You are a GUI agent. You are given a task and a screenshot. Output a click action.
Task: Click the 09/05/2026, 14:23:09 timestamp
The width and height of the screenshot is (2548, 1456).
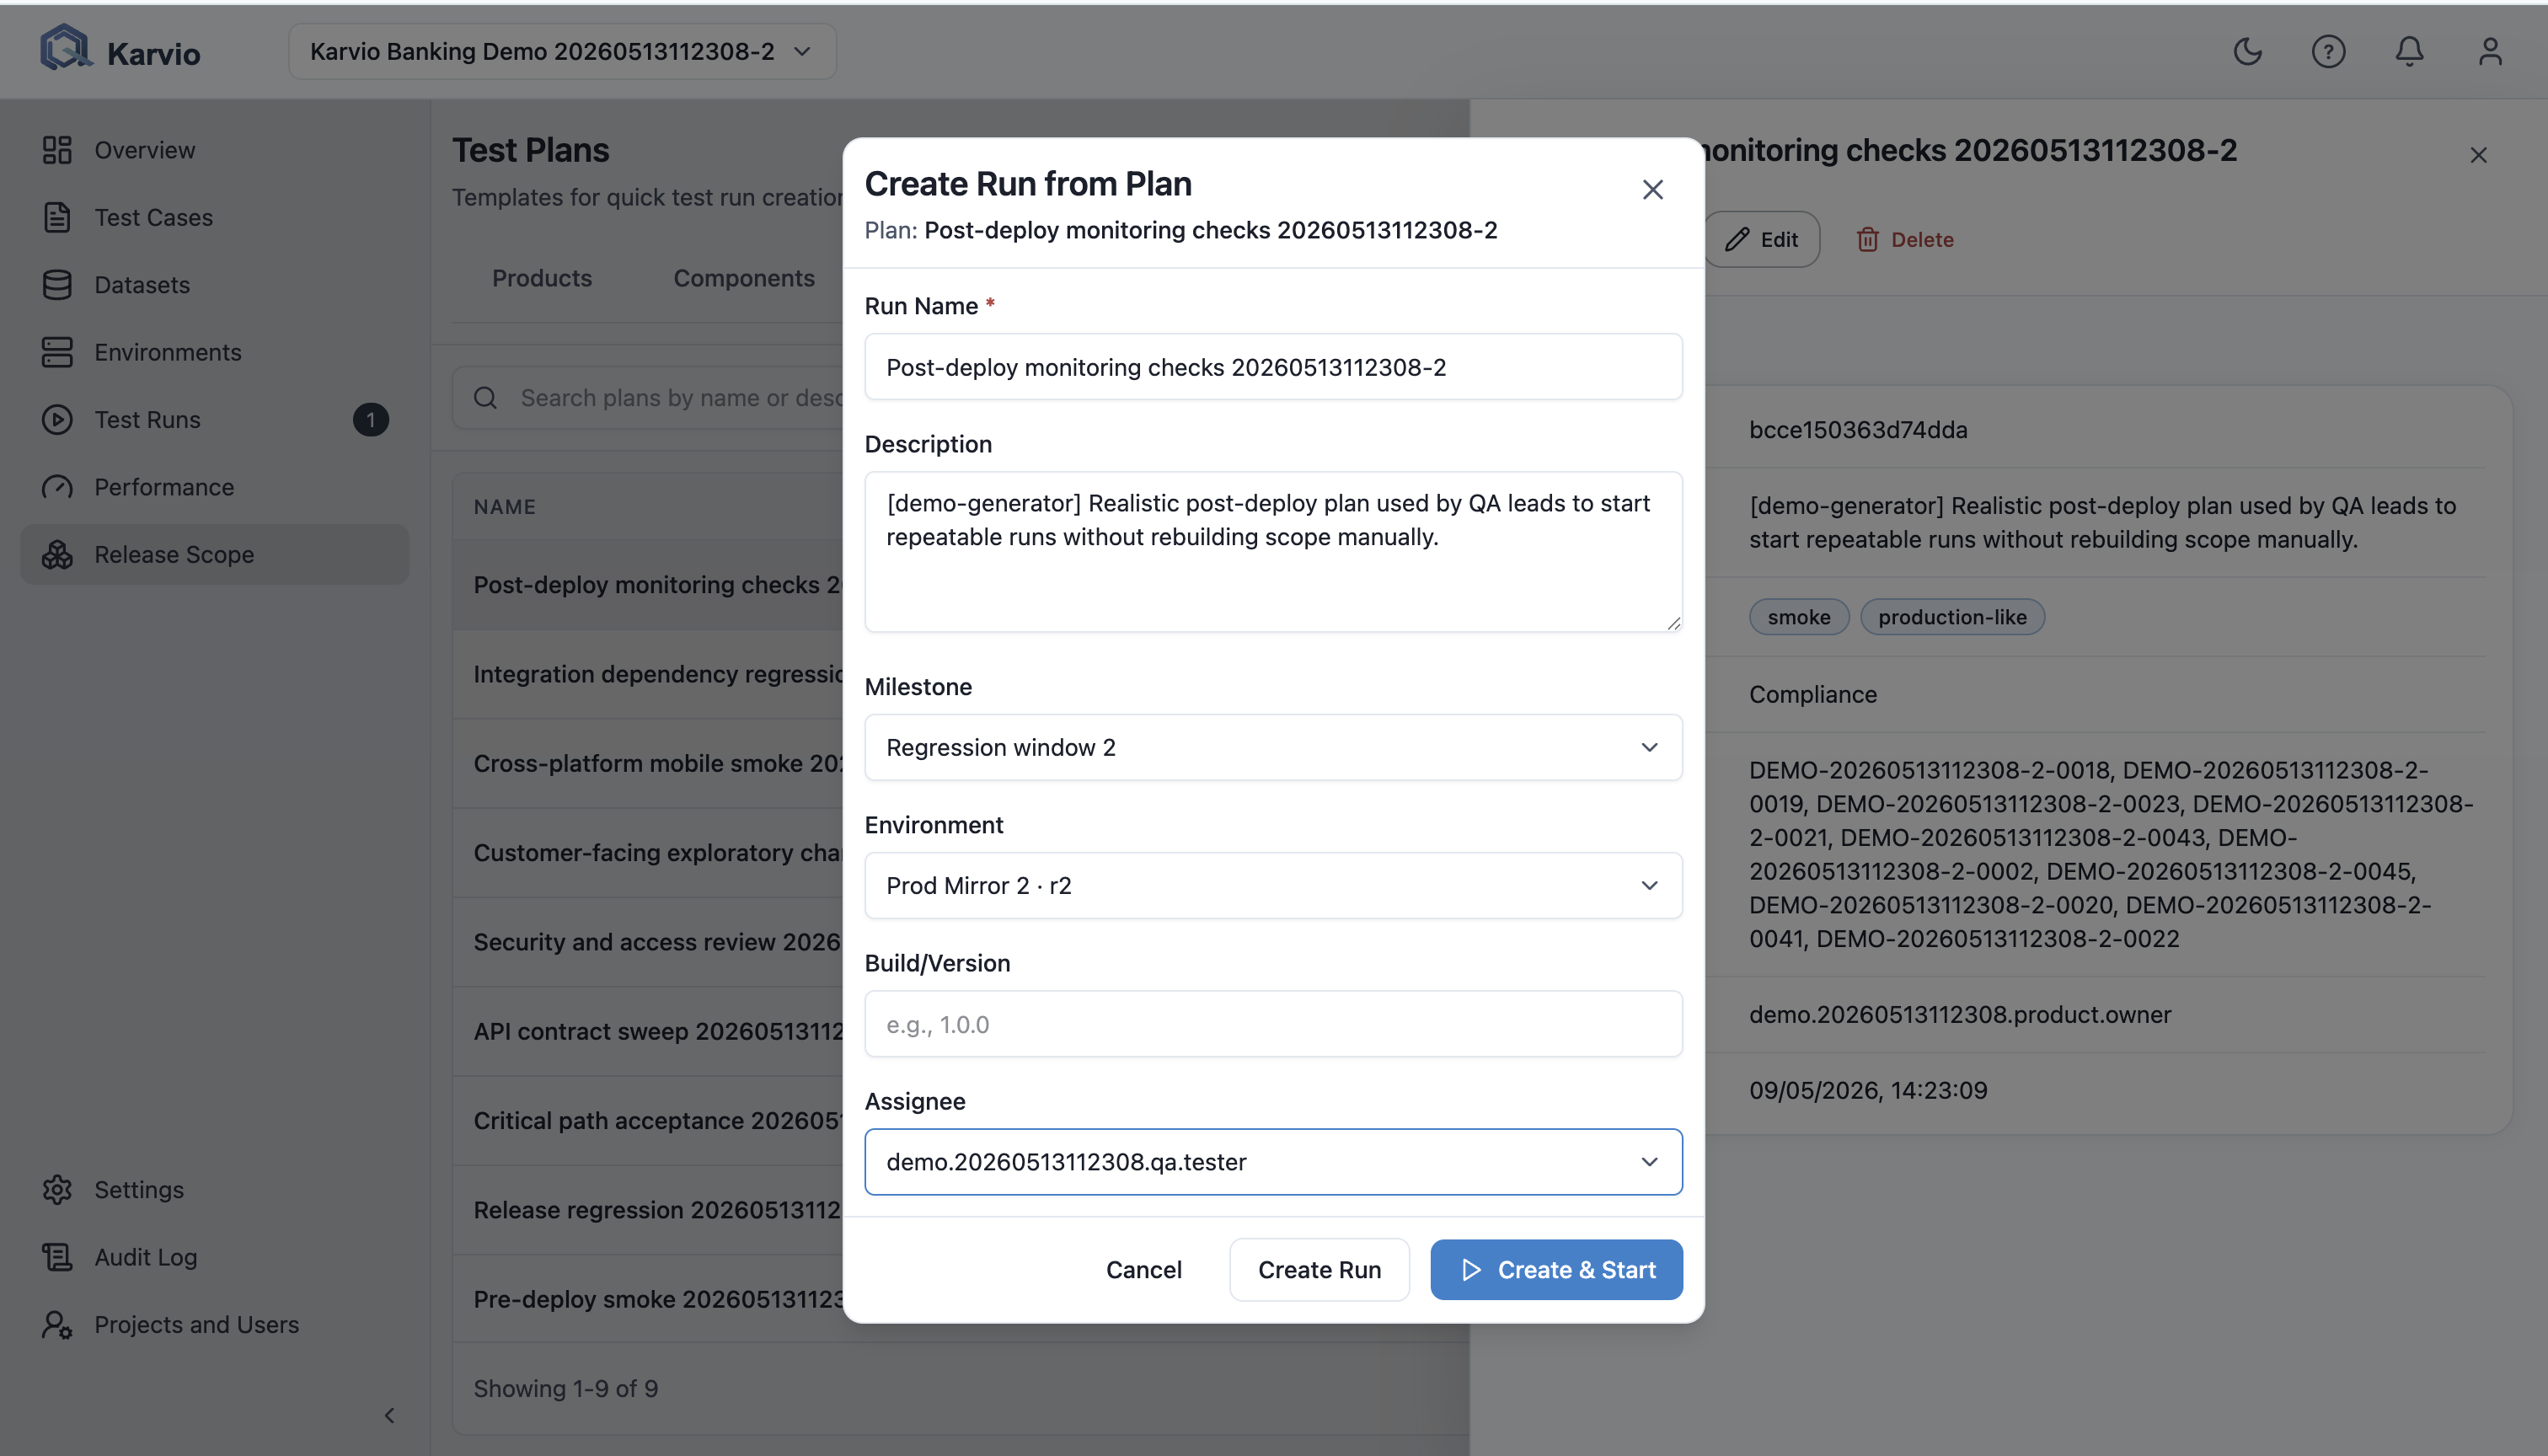click(1867, 1090)
